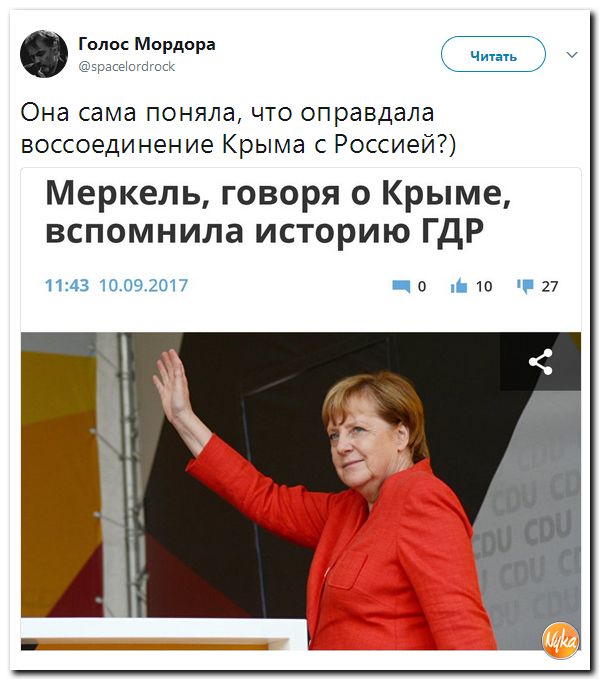This screenshot has width=601, height=681.
Task: Click the dislike count 27
Action: pos(549,287)
